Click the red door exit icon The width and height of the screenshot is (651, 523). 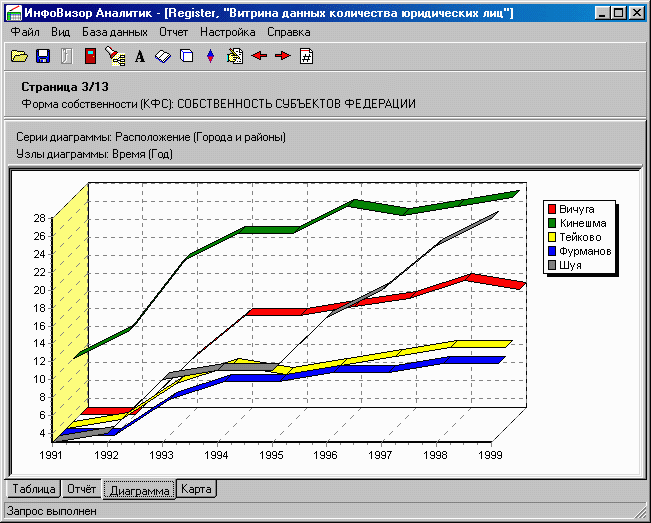91,56
